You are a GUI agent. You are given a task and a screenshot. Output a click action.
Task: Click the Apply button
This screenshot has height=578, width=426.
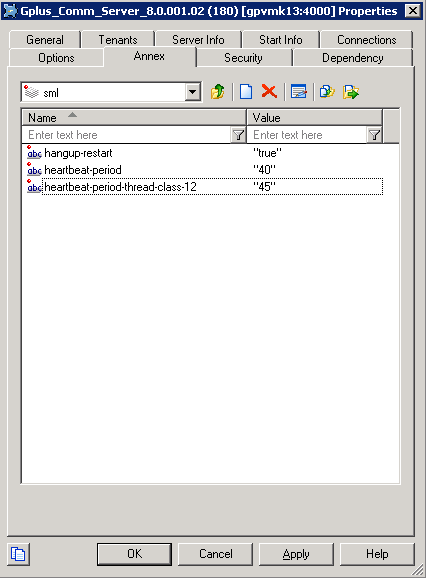coord(296,554)
